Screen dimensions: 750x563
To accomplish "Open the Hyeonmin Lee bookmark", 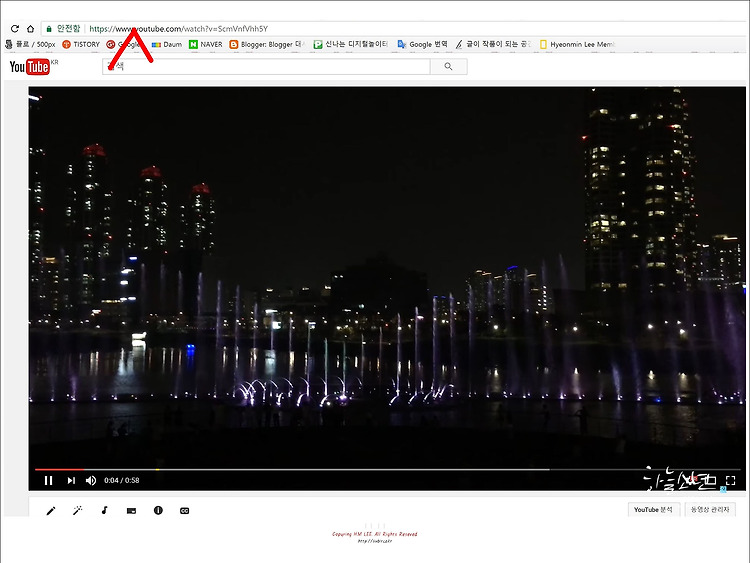I will (577, 44).
